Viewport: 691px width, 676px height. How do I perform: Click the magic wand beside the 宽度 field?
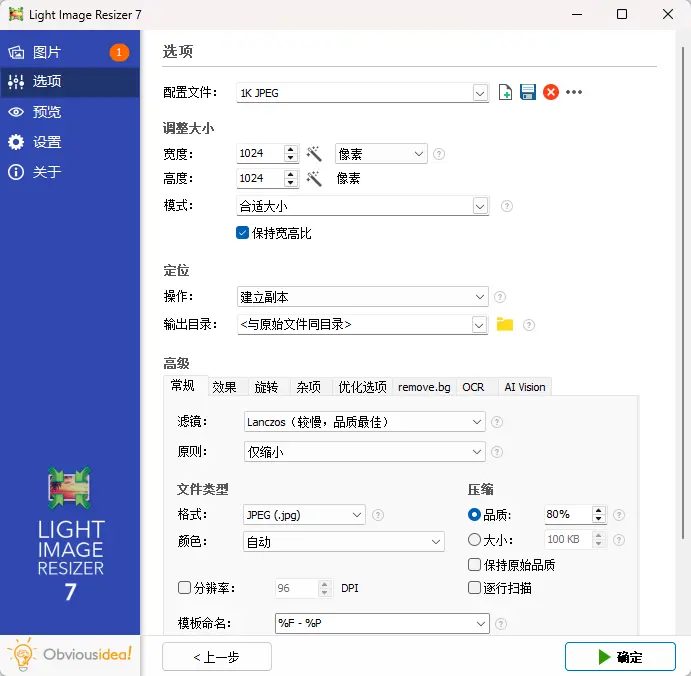tap(314, 154)
